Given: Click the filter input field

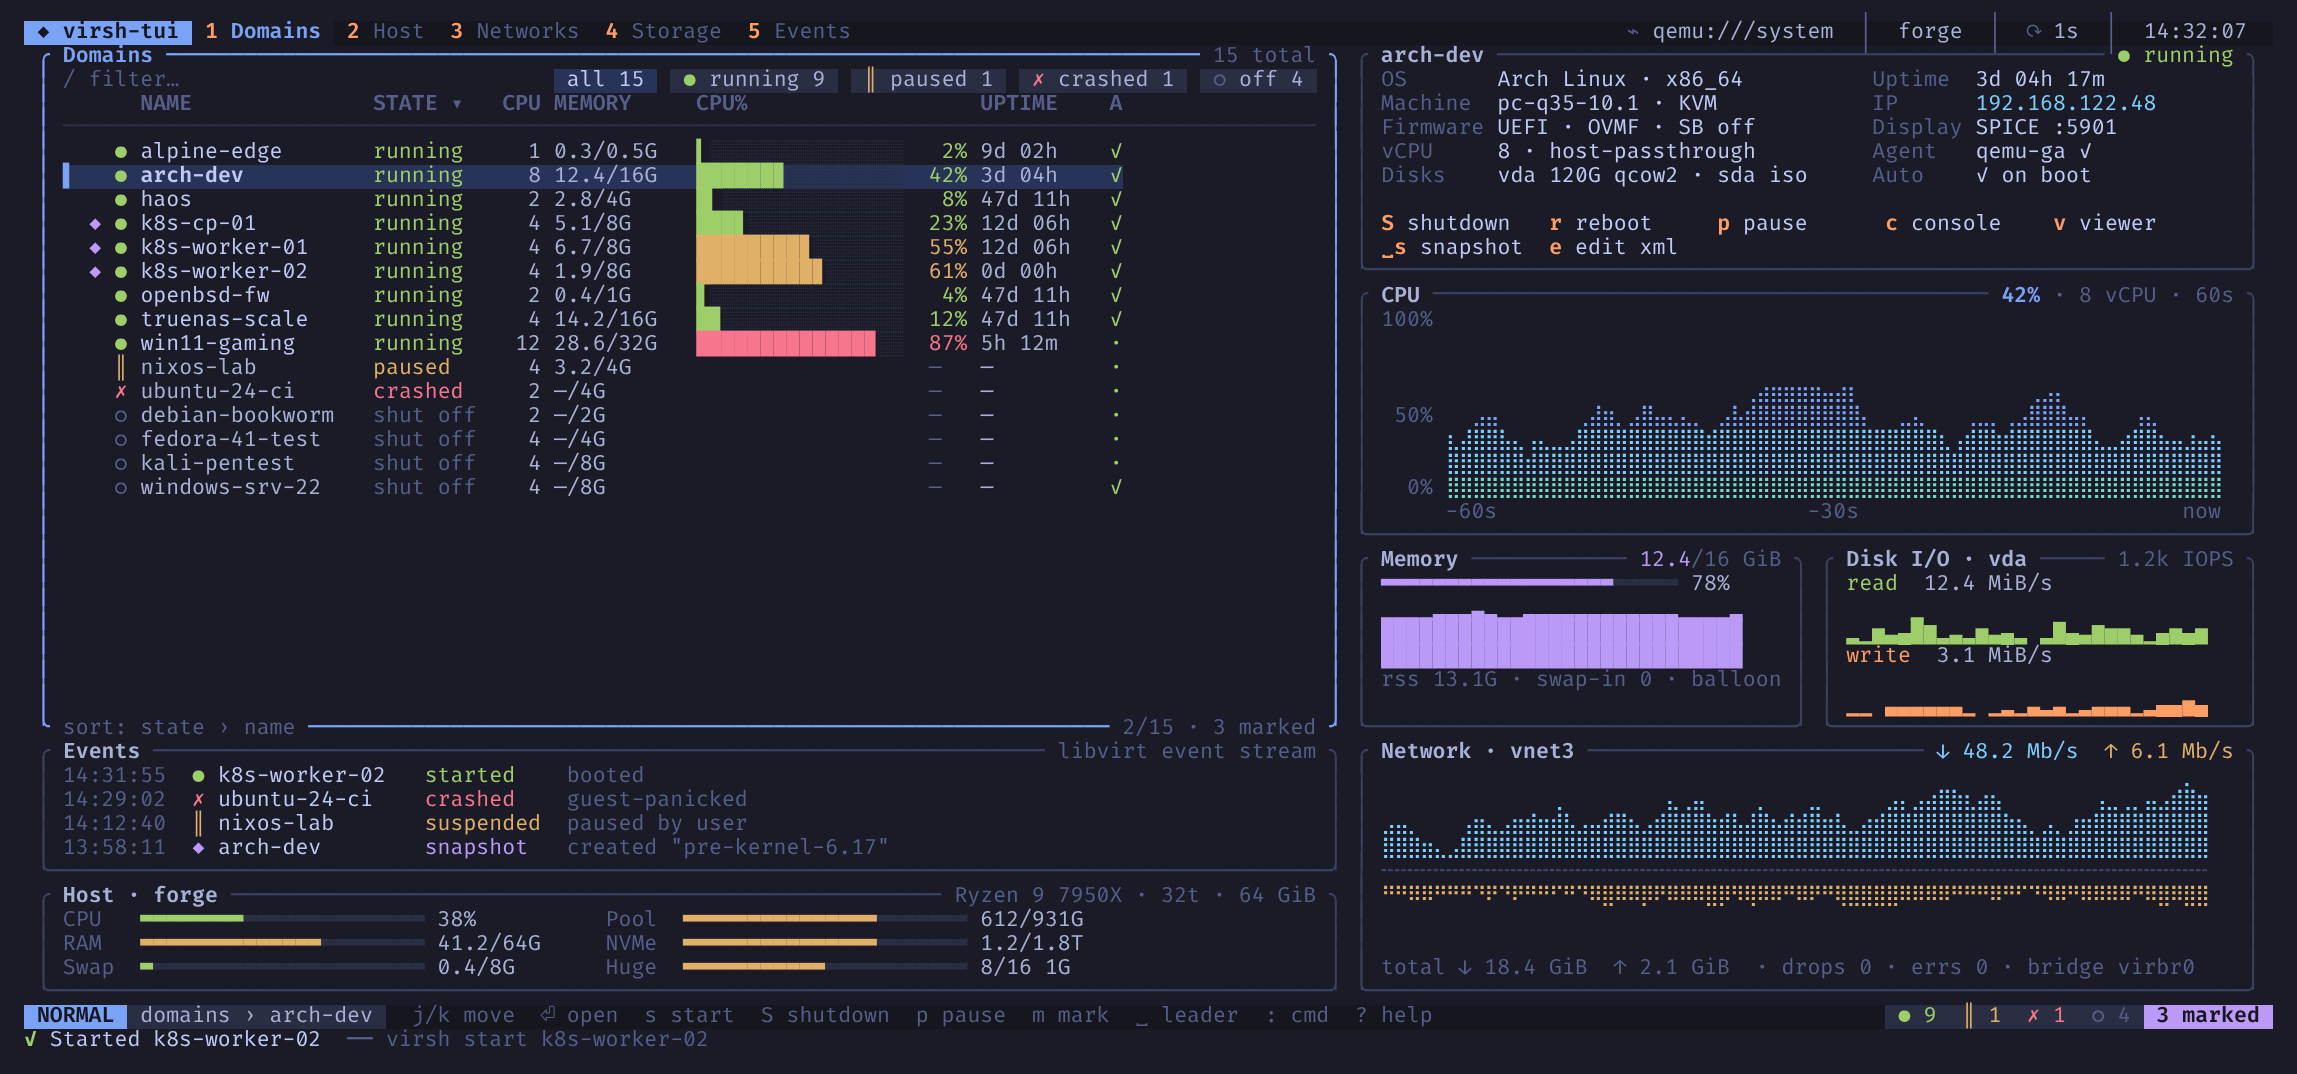Looking at the screenshot, I should click(x=122, y=79).
